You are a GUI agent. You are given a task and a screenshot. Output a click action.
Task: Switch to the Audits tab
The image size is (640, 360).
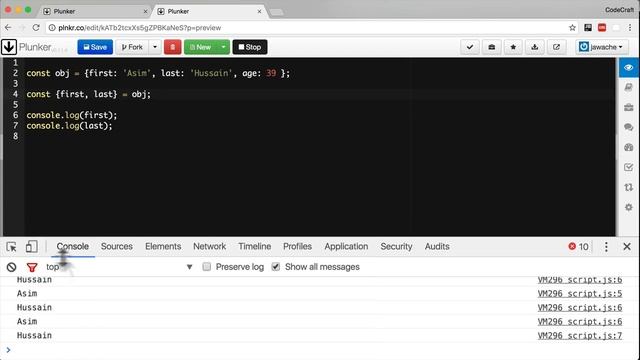[437, 247]
